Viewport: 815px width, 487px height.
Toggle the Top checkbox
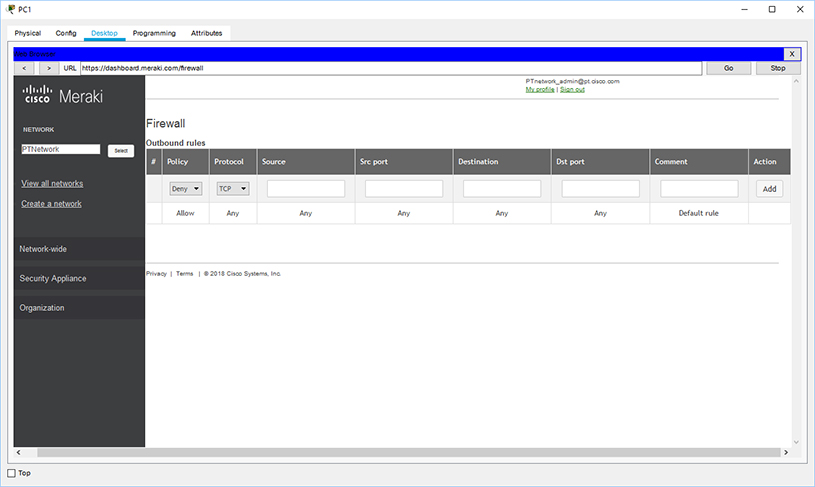[x=11, y=473]
